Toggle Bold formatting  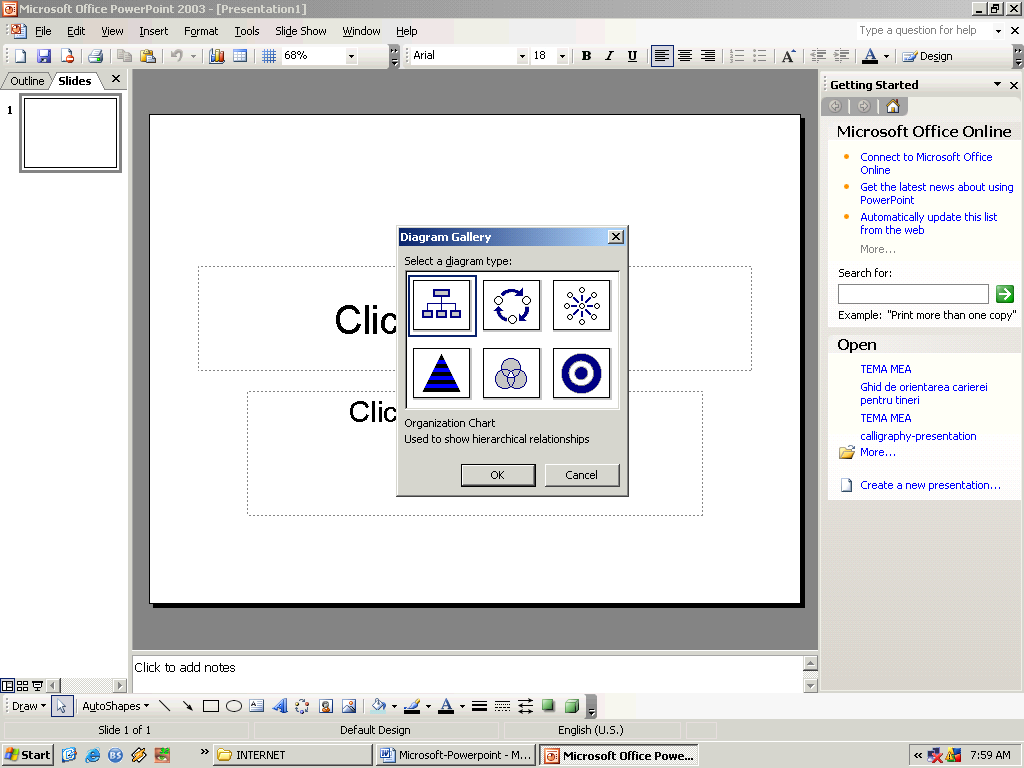(x=586, y=56)
